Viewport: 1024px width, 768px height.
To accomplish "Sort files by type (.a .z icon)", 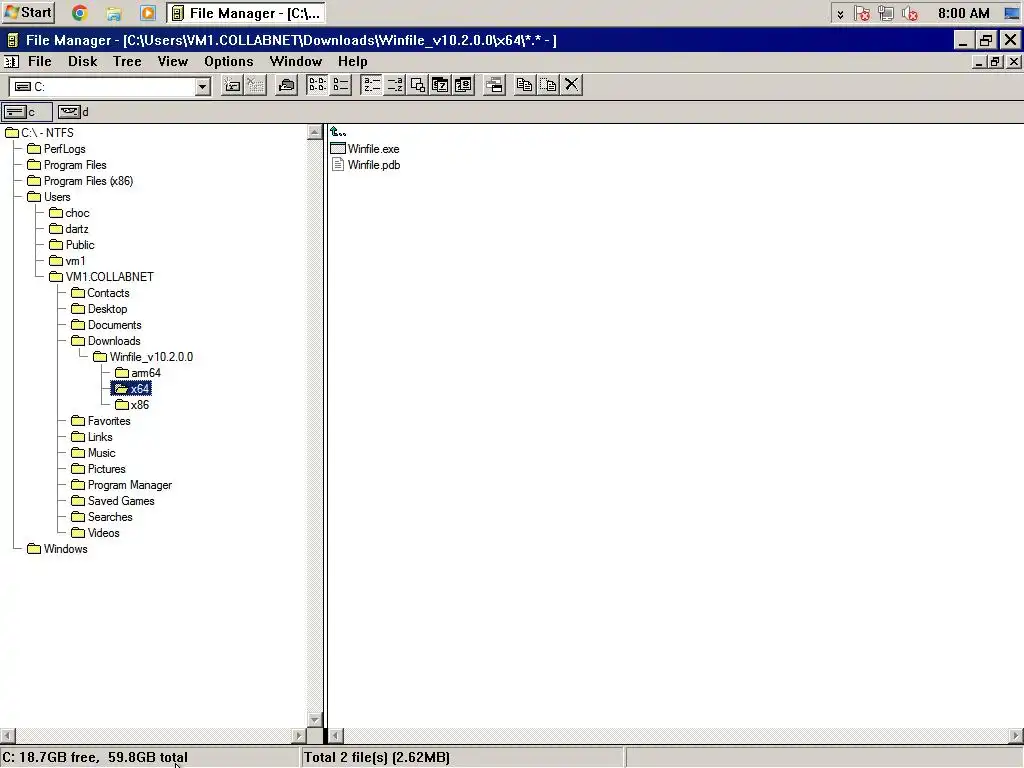I will (394, 85).
